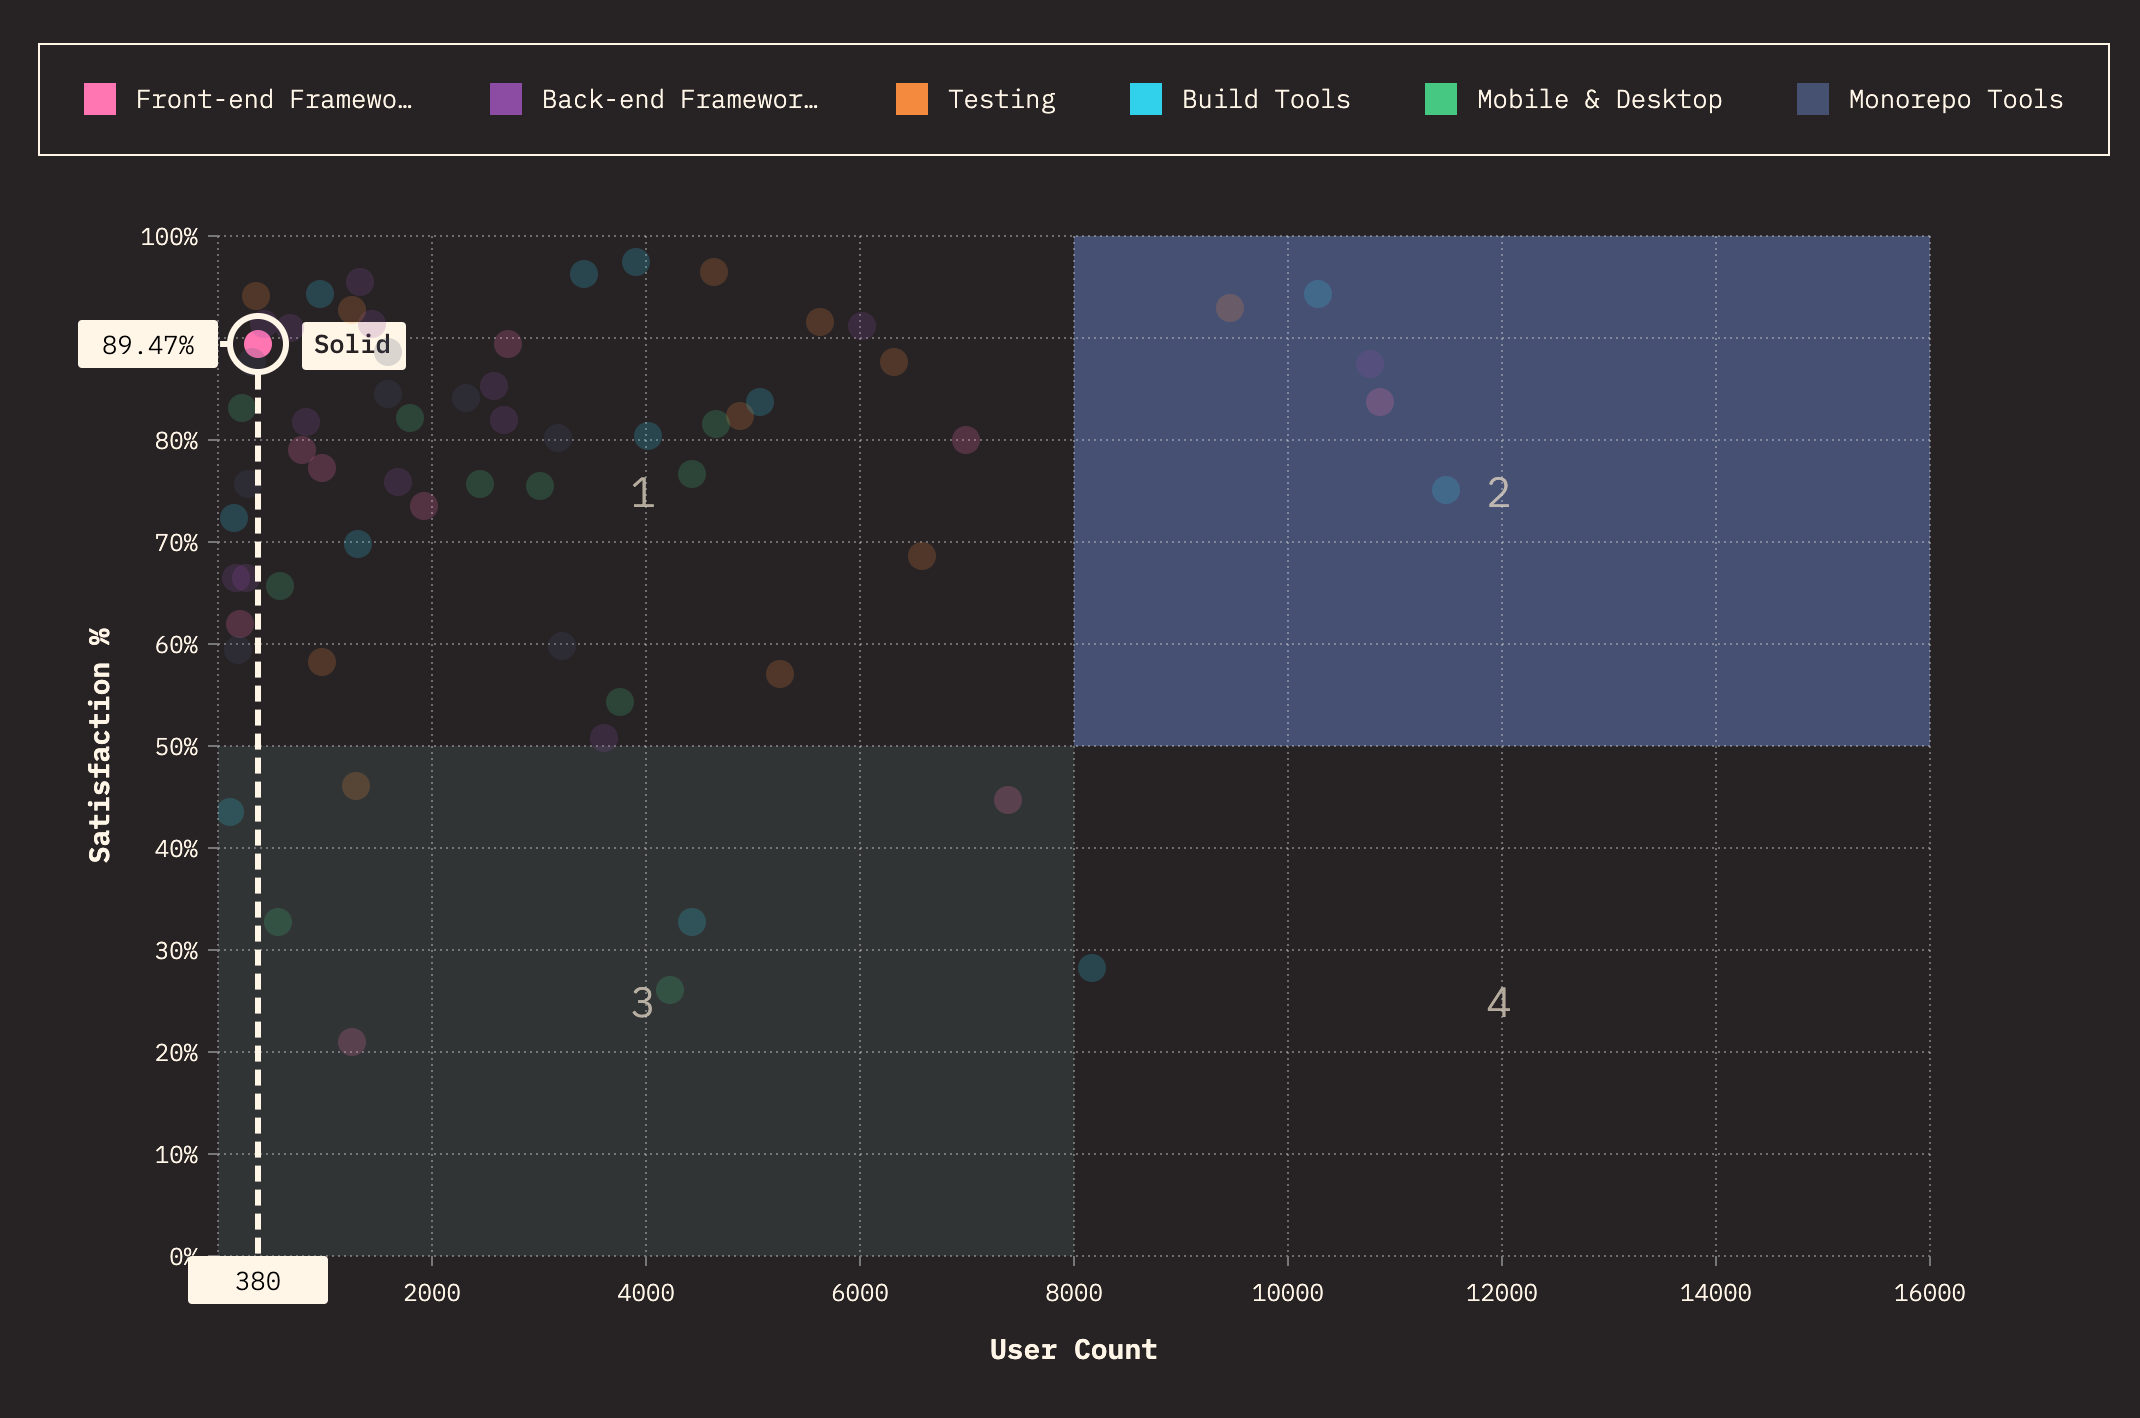Select the quadrant 3 number label
The image size is (2140, 1418).
coord(642,1002)
